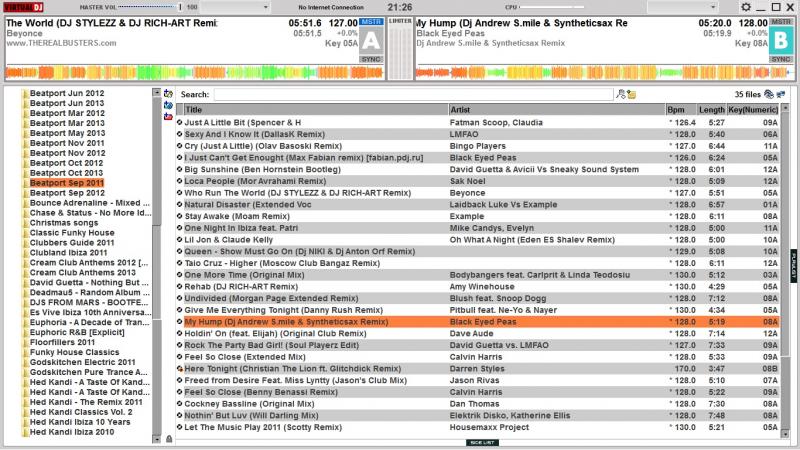Select Let The Music Play 2011 track

pyautogui.click(x=478, y=428)
